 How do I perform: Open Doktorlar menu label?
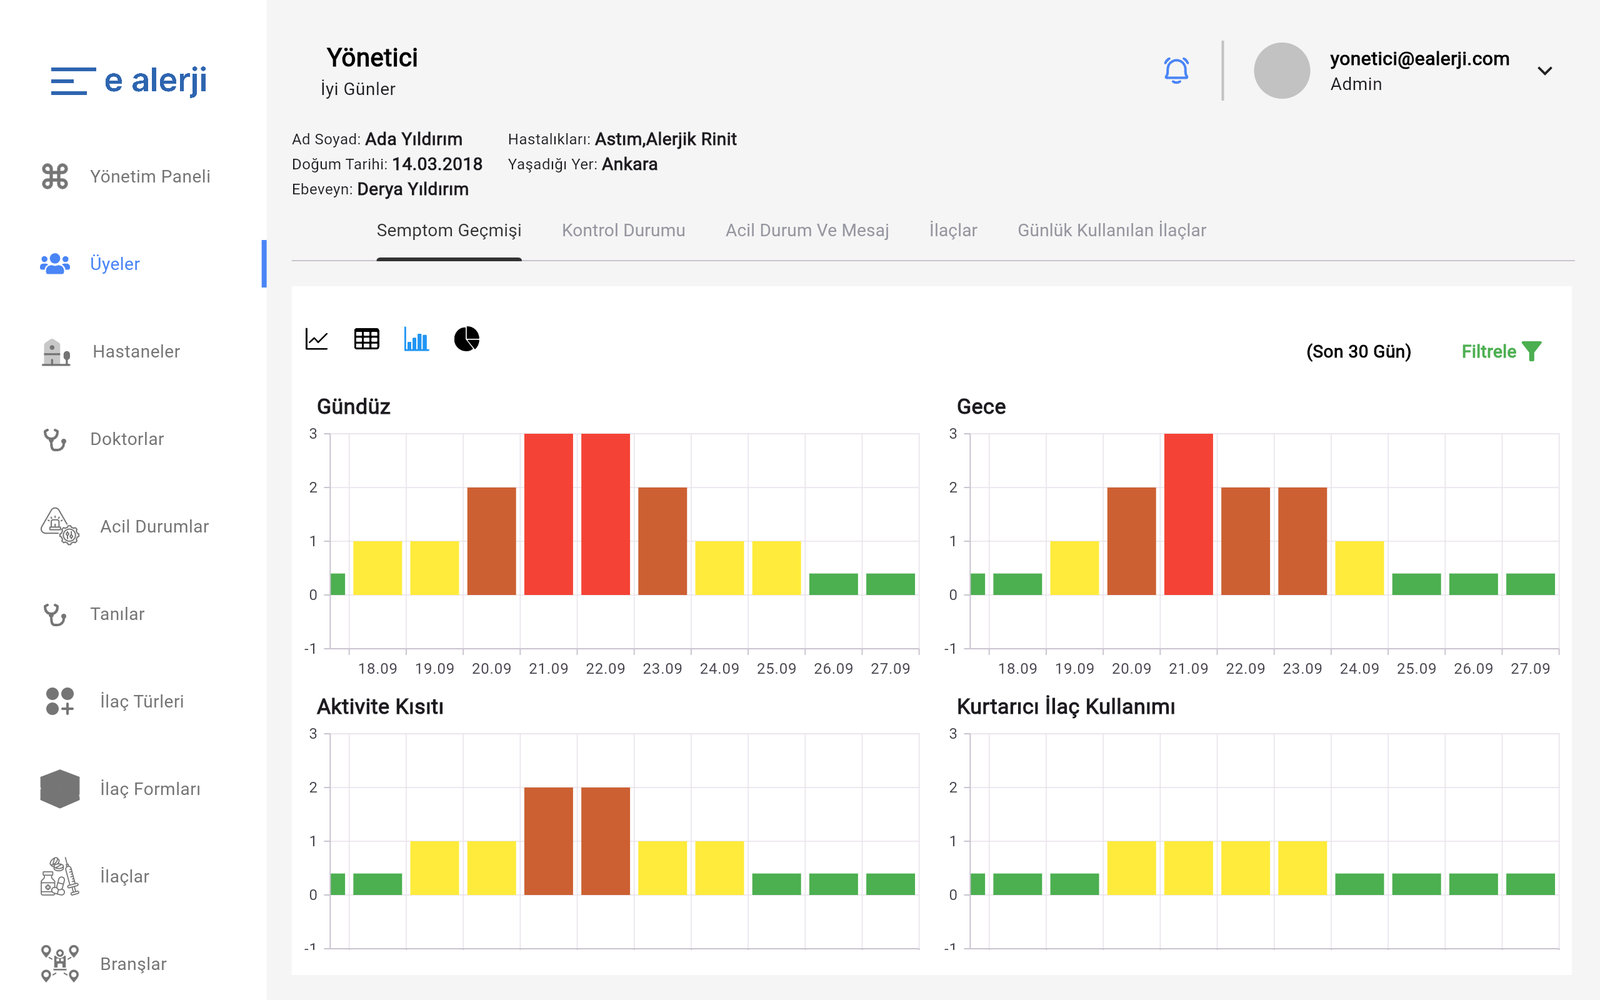[x=127, y=439]
